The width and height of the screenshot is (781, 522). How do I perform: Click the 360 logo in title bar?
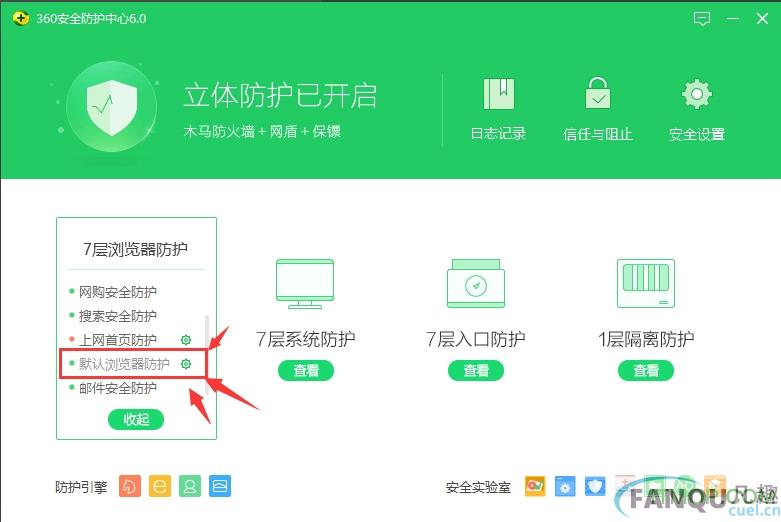coord(21,18)
